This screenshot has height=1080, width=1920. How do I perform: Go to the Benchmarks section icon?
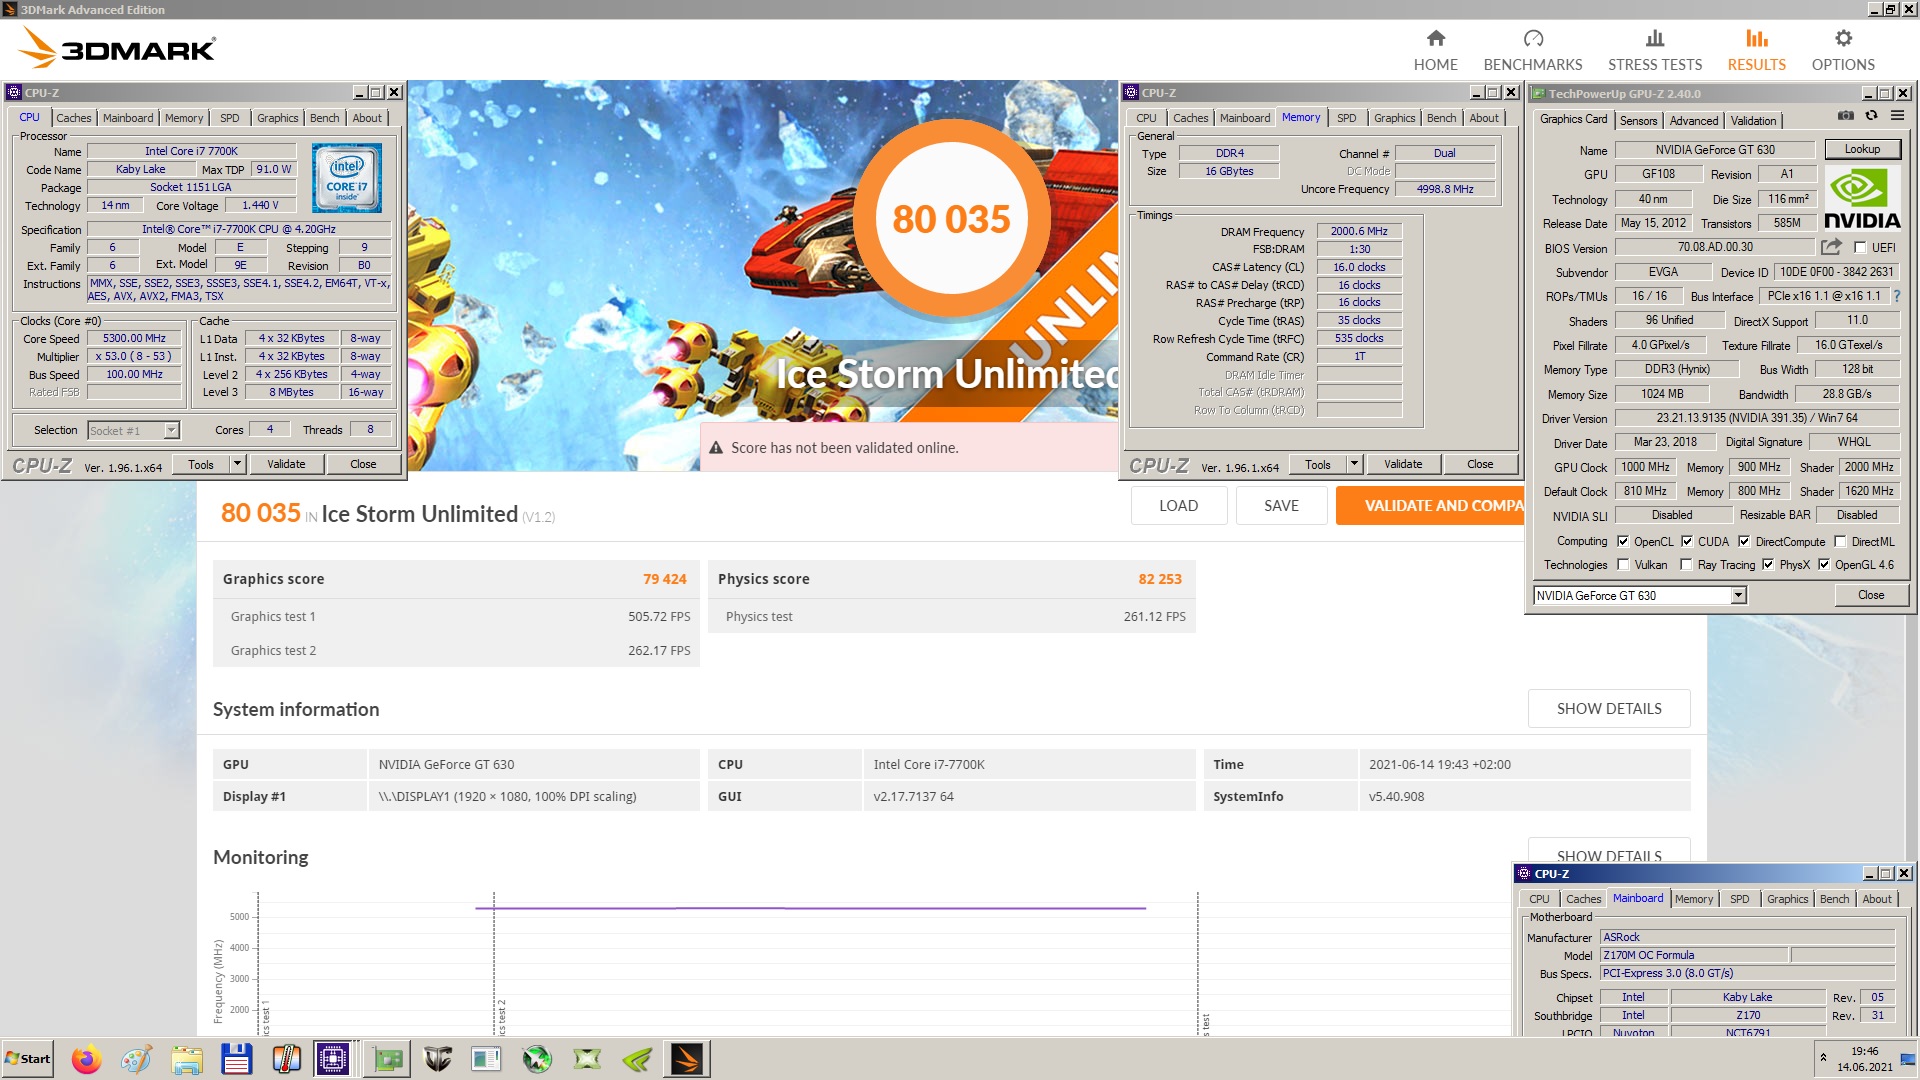pyautogui.click(x=1533, y=38)
